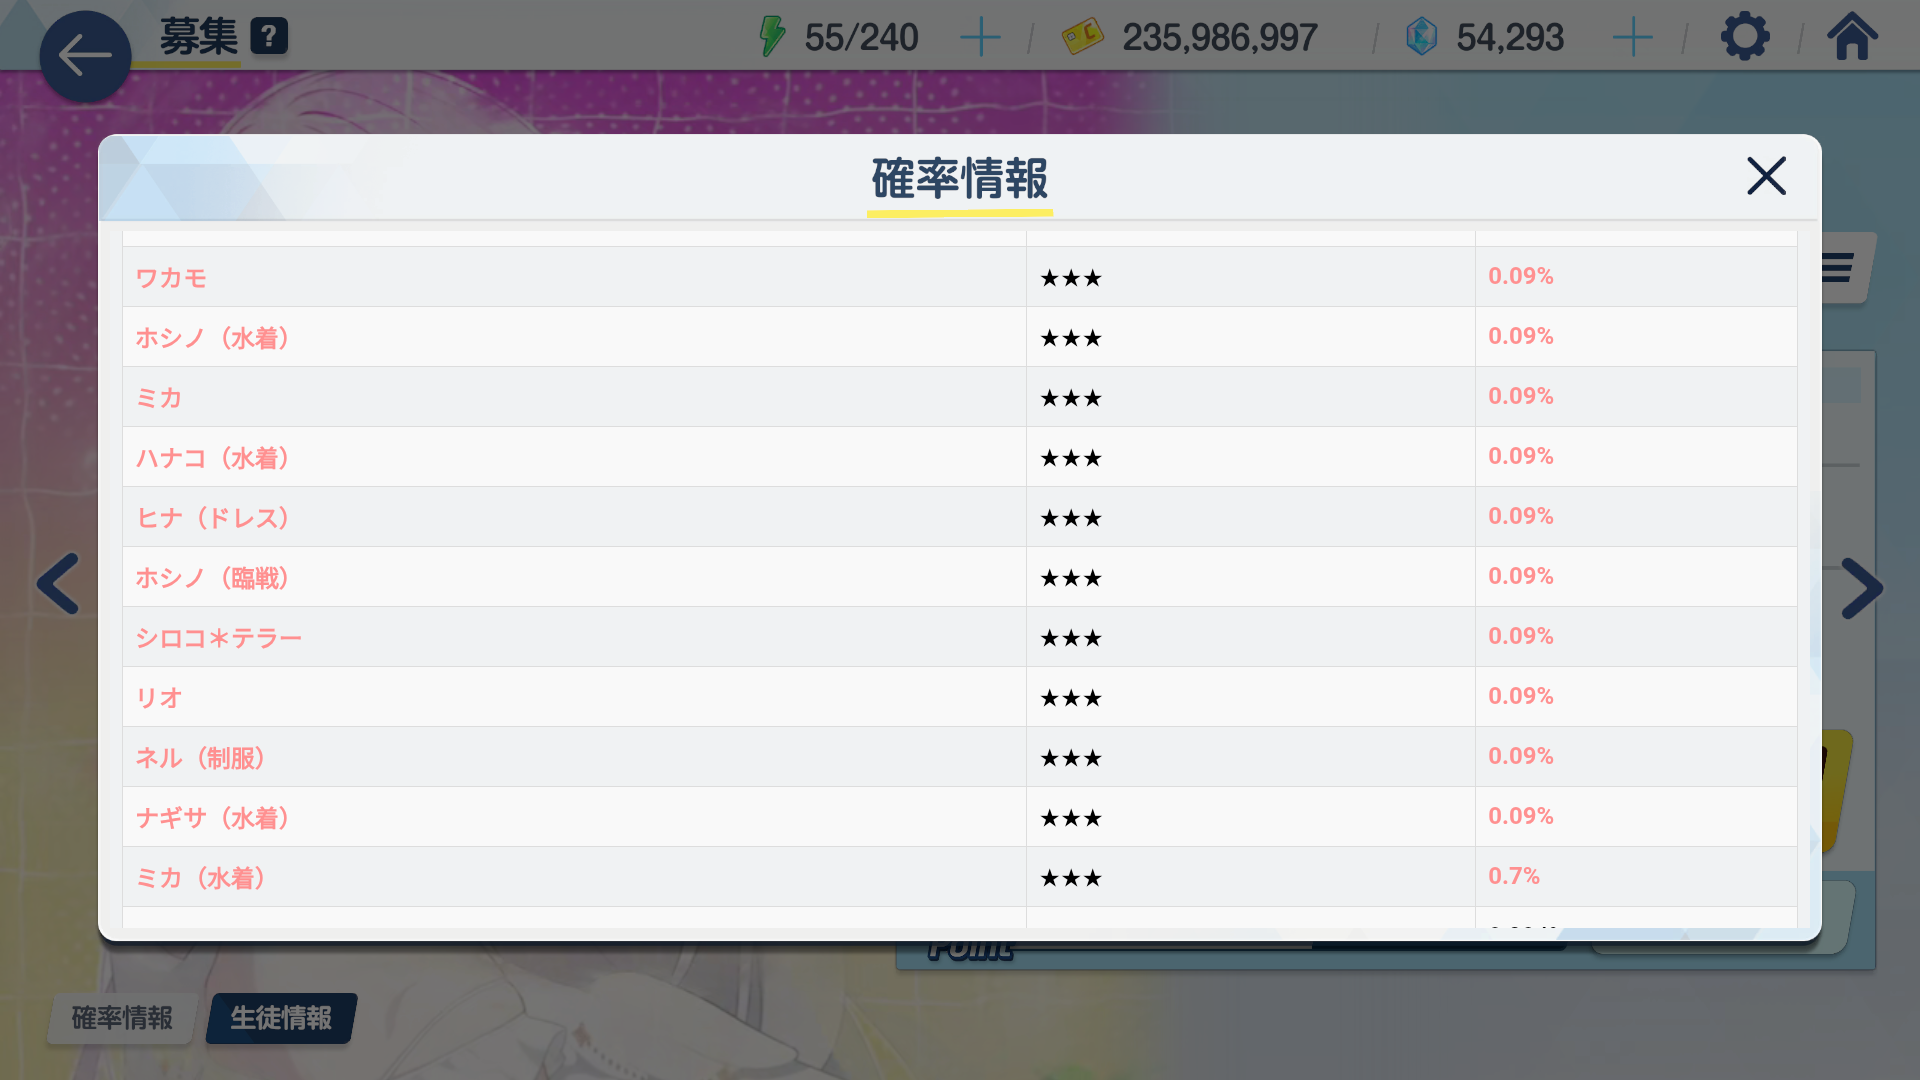Viewport: 1920px width, 1080px height.
Task: Click the blue pyroxene gem icon
Action: 1421,38
